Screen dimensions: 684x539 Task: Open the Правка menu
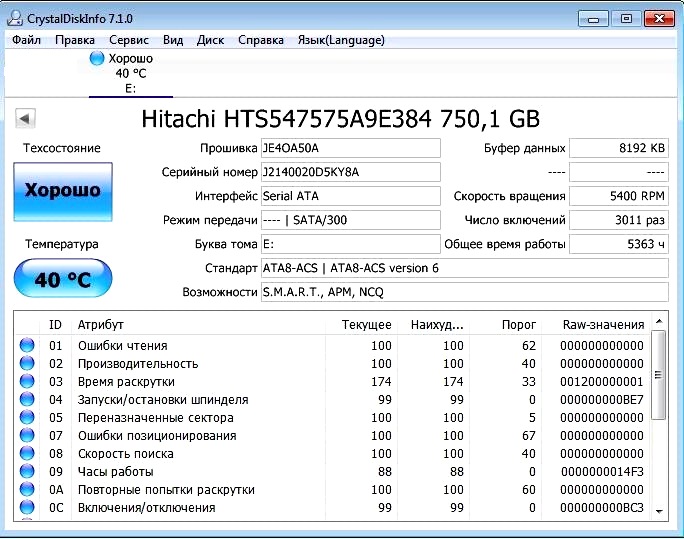pos(75,40)
